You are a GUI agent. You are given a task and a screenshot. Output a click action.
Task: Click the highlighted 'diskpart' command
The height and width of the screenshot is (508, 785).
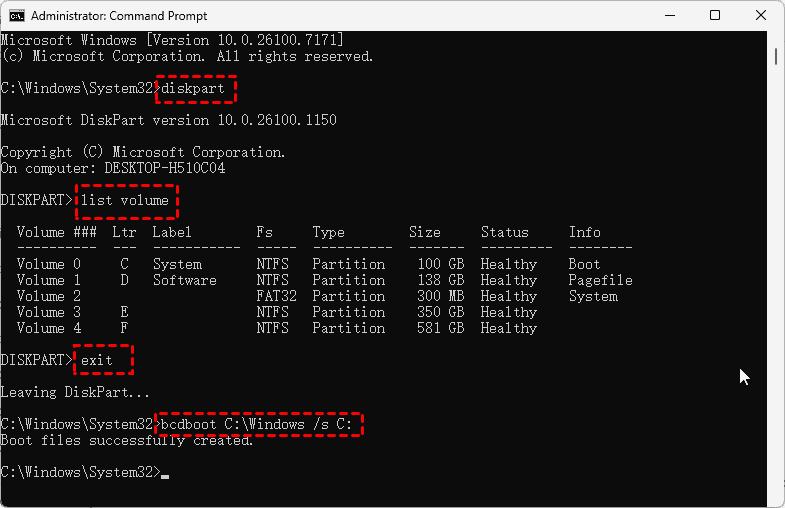click(x=196, y=88)
